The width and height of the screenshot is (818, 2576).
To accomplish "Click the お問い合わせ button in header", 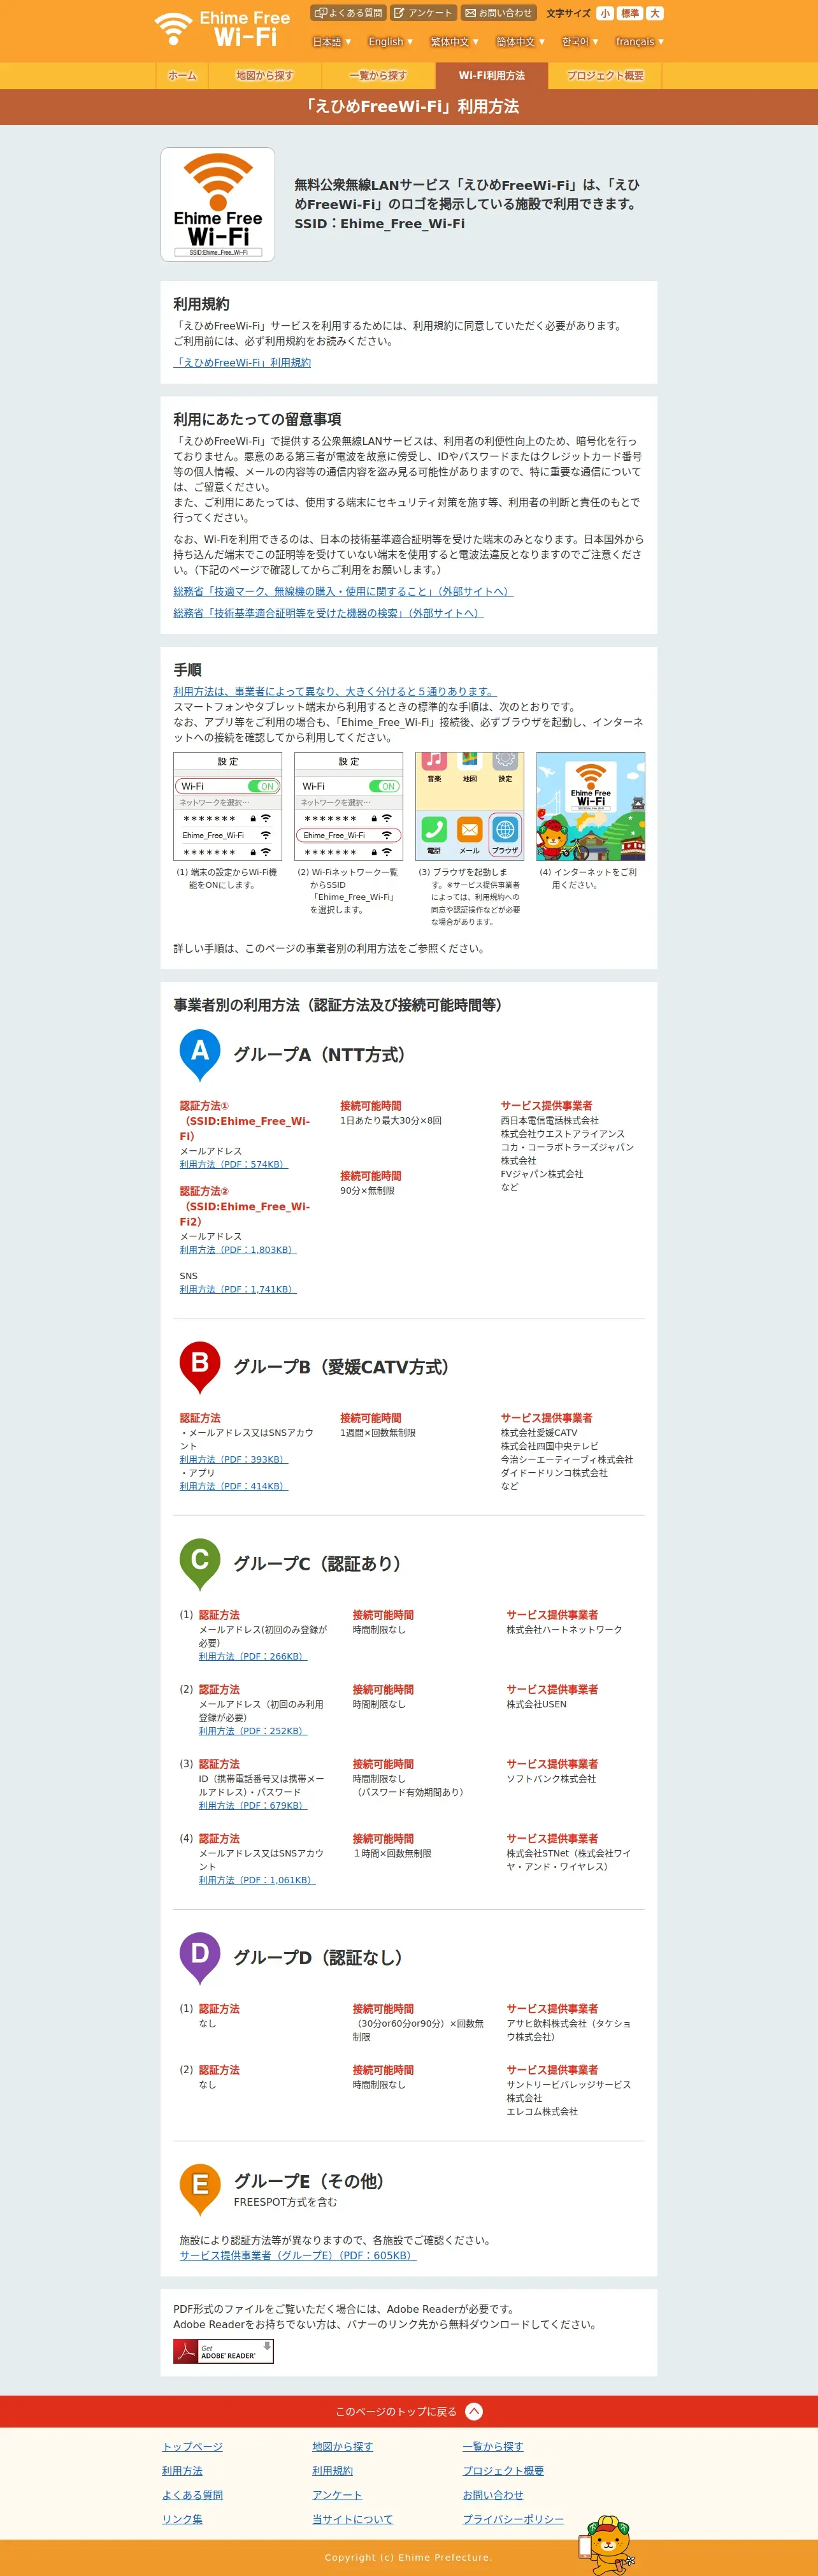I will (498, 13).
